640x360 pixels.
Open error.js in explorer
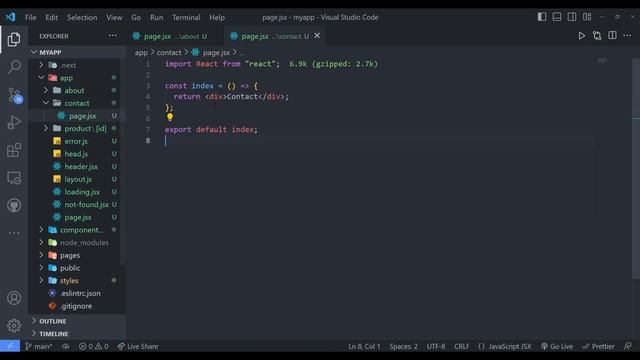[x=76, y=141]
